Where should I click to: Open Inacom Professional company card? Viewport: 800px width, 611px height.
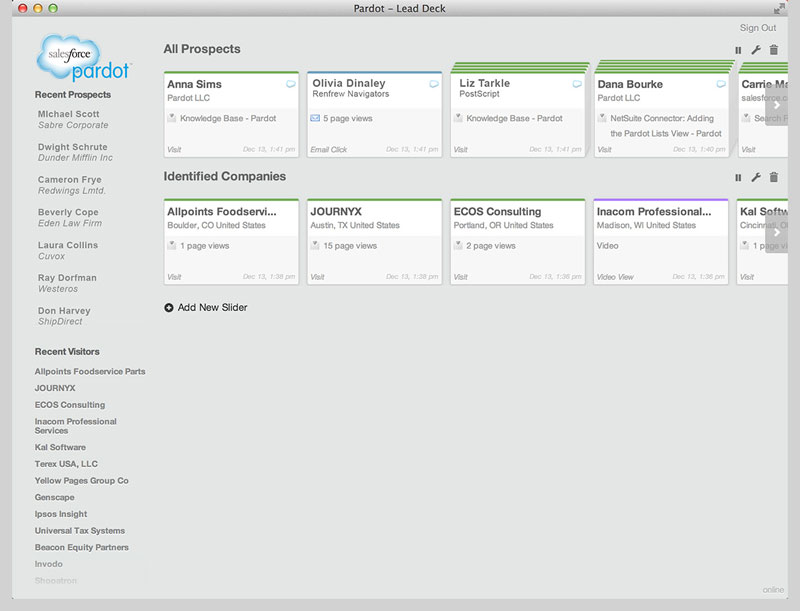(661, 242)
